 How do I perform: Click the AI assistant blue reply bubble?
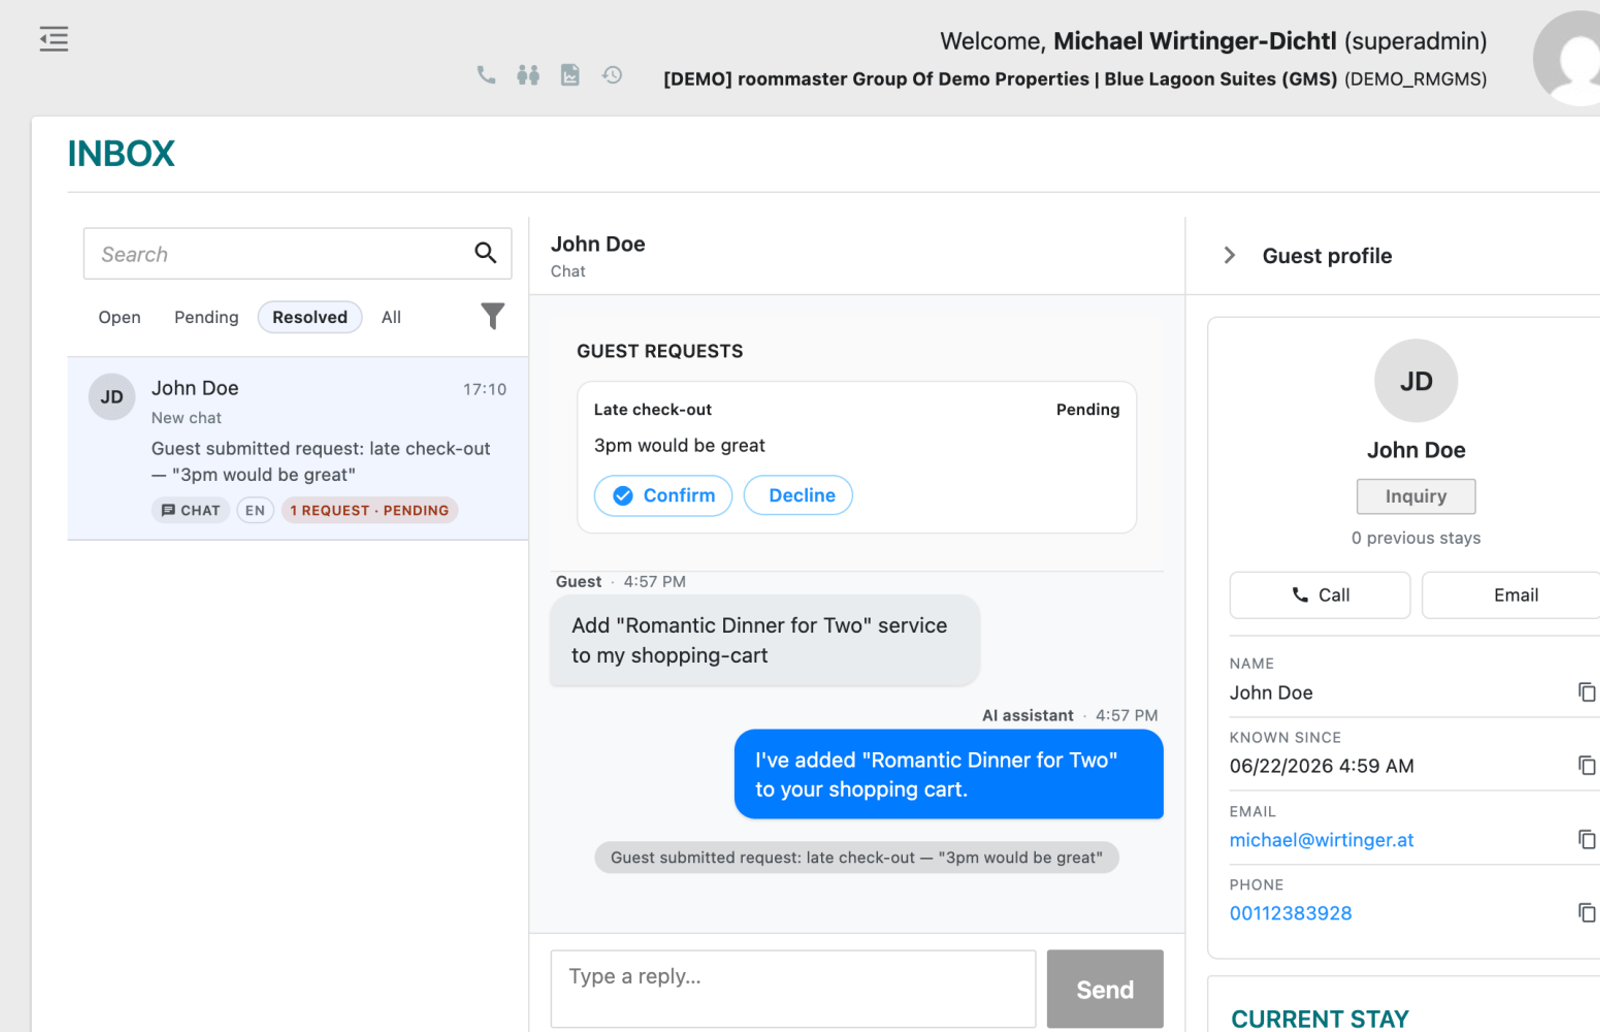(949, 774)
